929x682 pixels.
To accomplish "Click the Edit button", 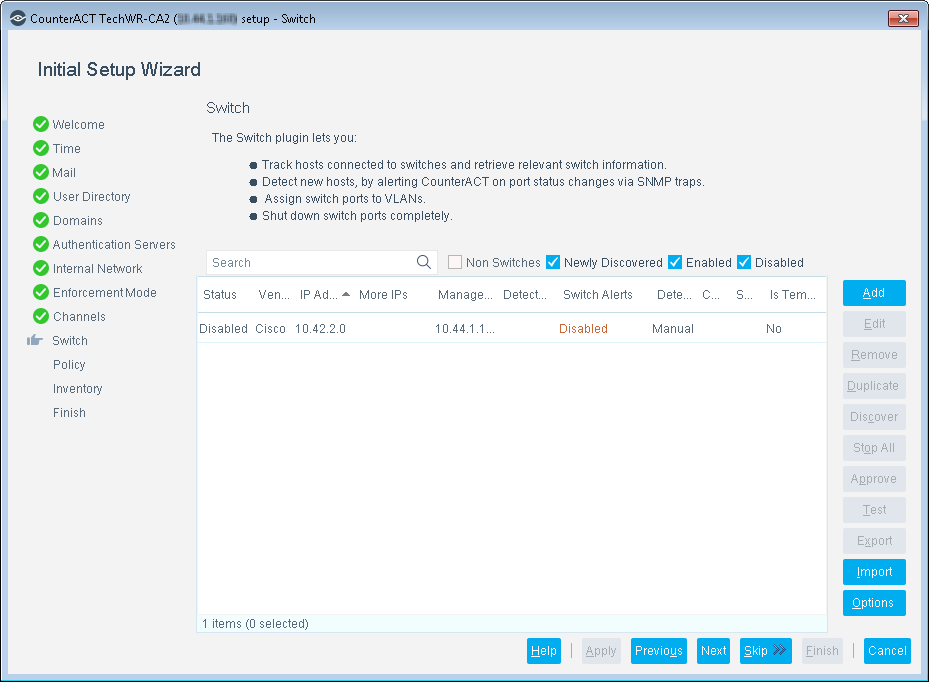I will [874, 324].
